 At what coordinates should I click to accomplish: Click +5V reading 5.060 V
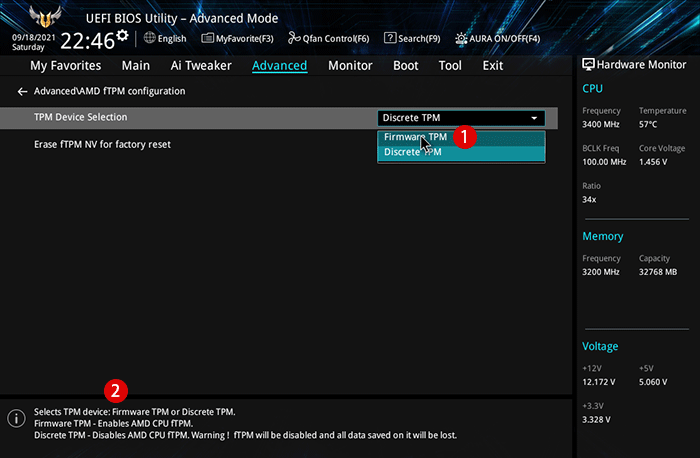point(653,382)
